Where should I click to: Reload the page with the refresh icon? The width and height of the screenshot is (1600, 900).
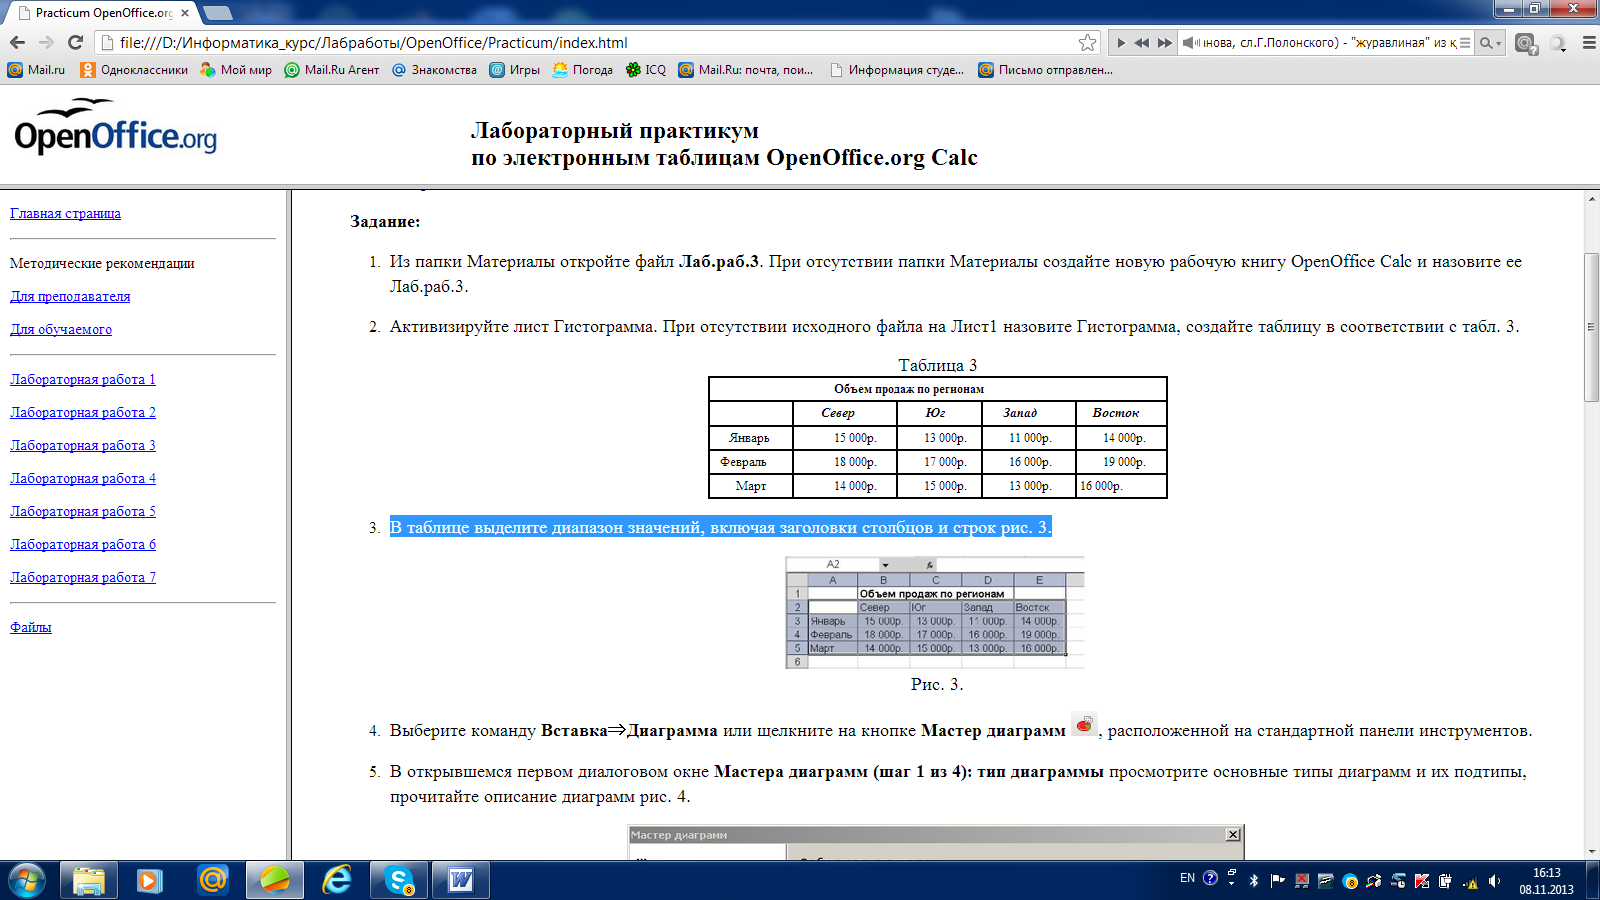(75, 42)
